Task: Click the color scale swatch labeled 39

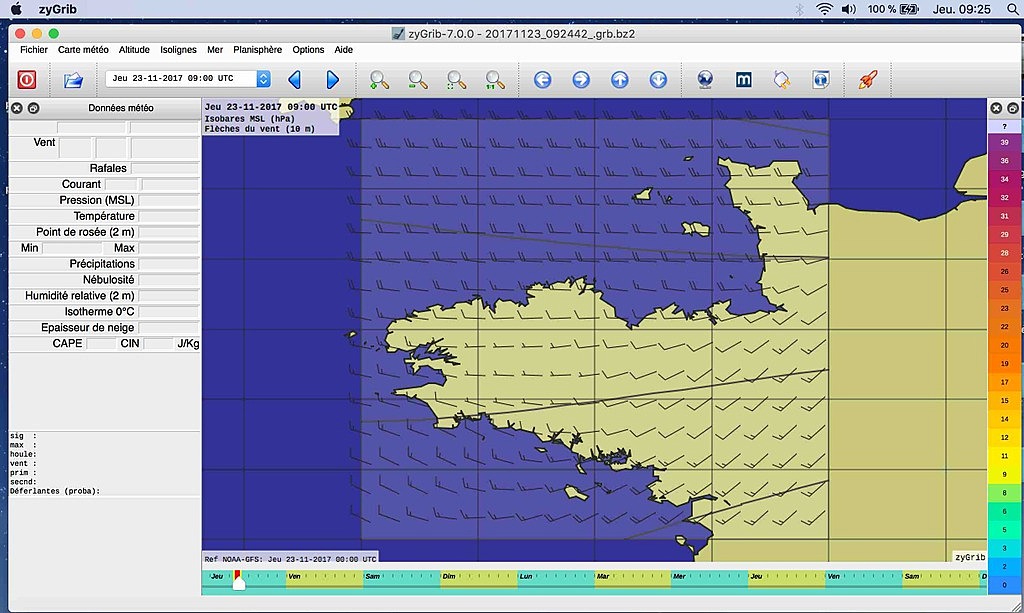Action: tap(1004, 143)
